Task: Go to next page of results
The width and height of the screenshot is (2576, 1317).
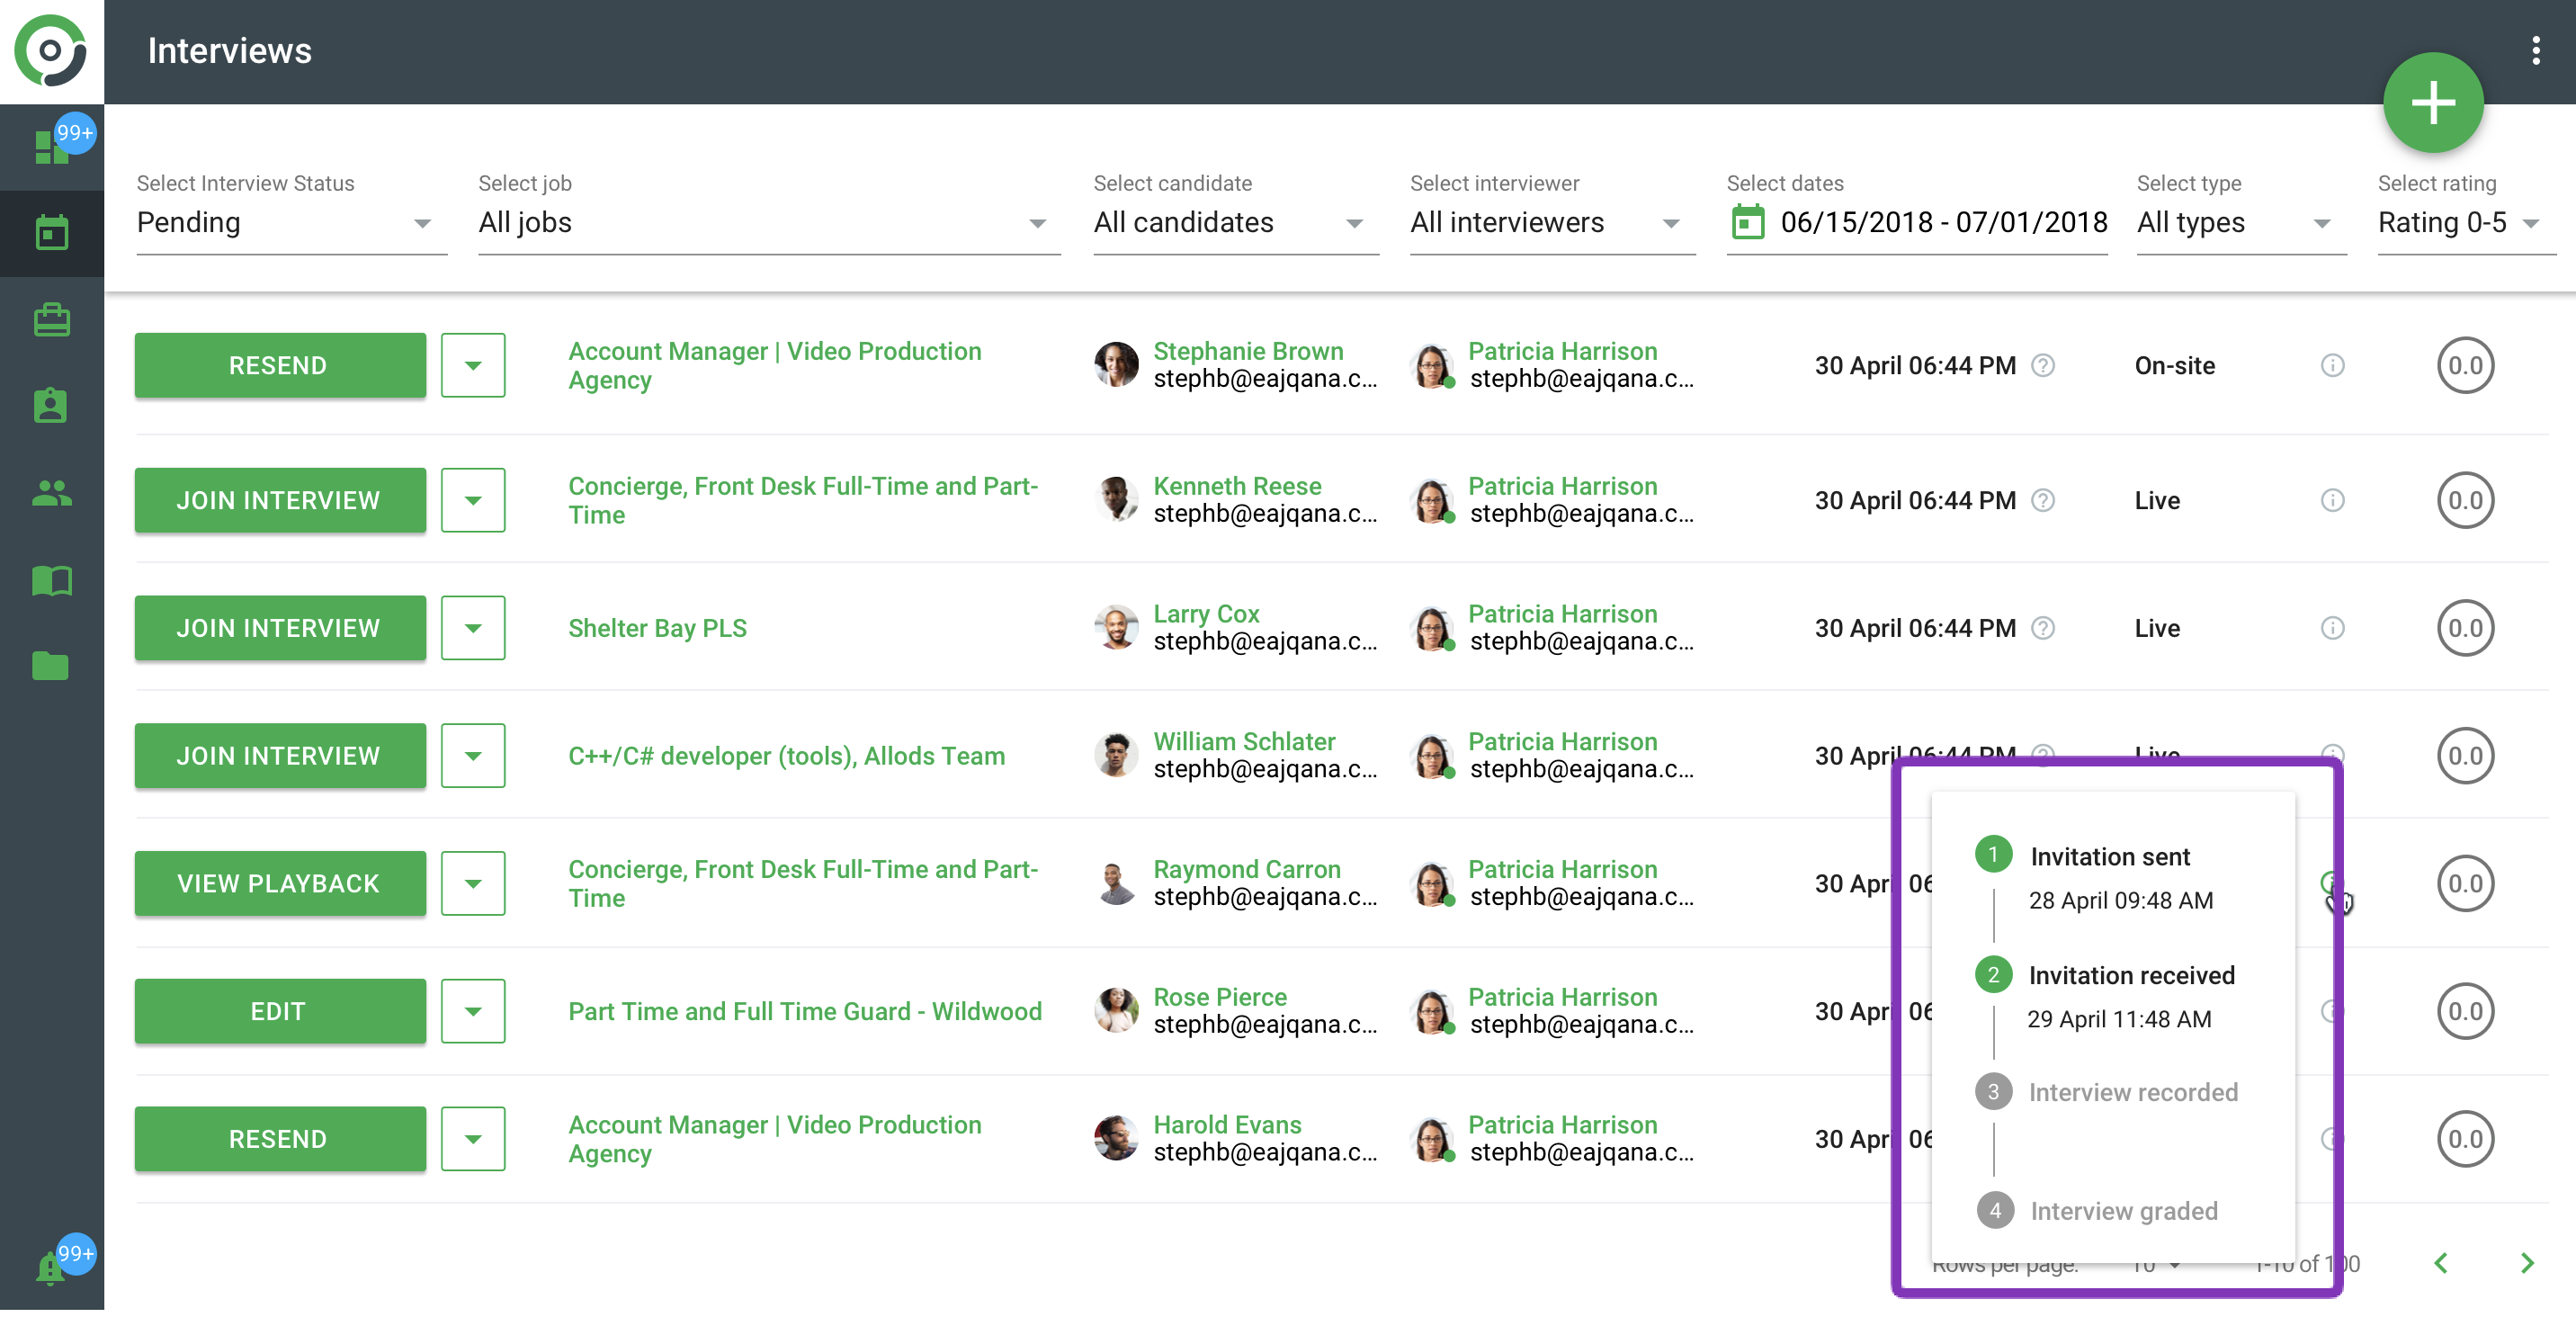Action: (x=2526, y=1263)
